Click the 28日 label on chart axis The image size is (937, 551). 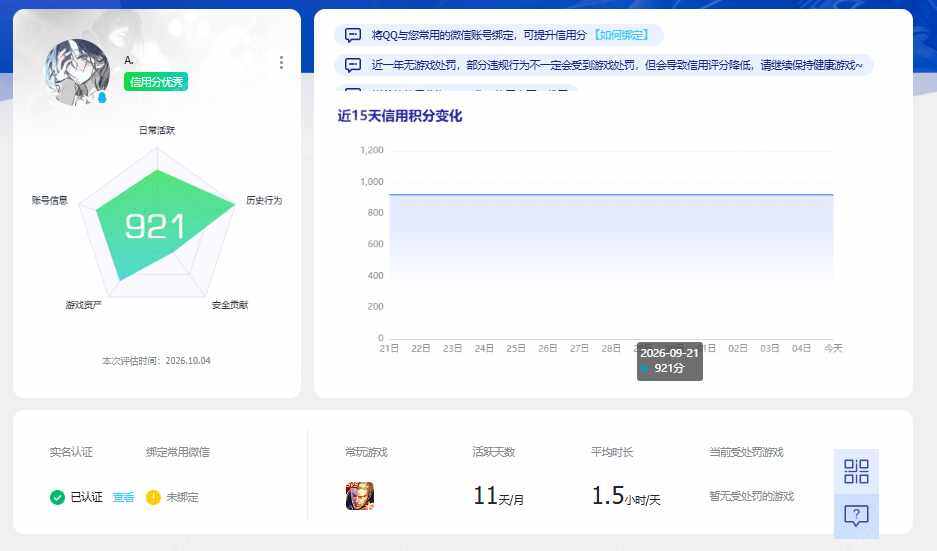(611, 348)
